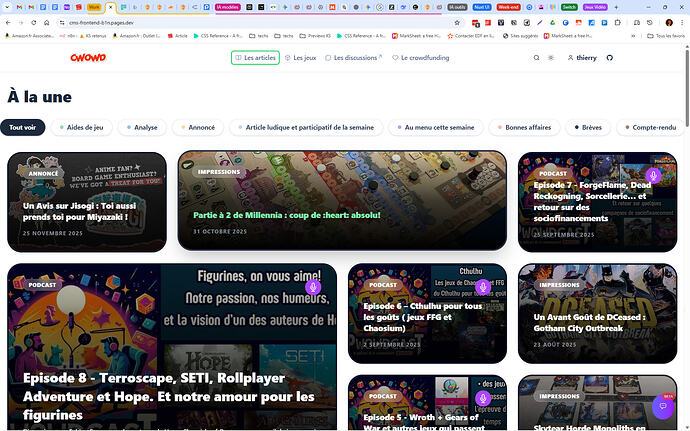The height and width of the screenshot is (431, 690).
Task: Open tab search dropdown arrow
Action: pos(7,7)
